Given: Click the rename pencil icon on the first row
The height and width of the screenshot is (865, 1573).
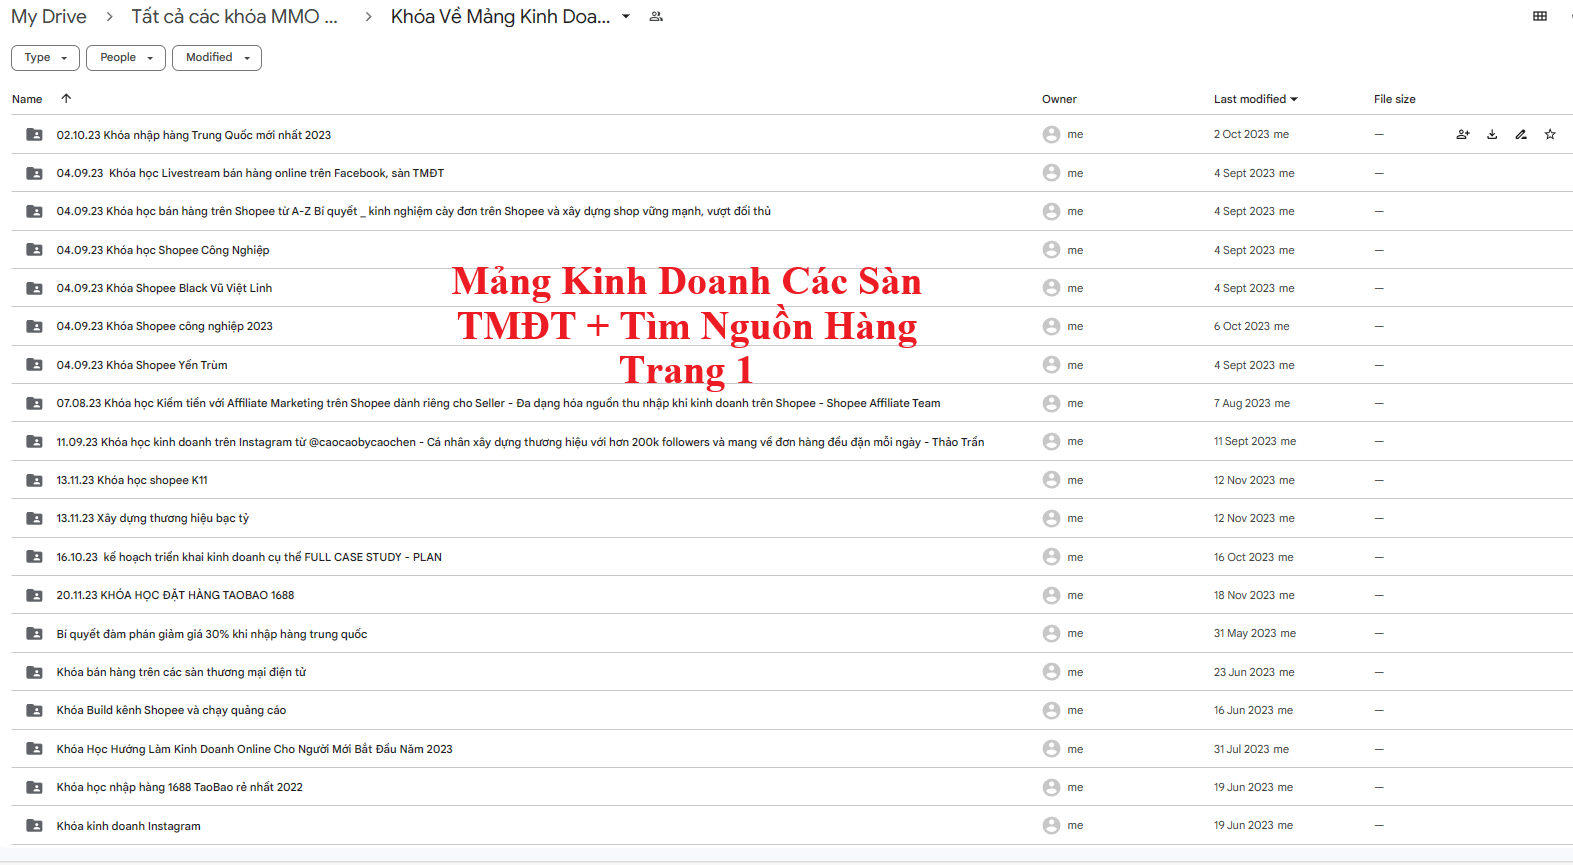Looking at the screenshot, I should [1521, 134].
